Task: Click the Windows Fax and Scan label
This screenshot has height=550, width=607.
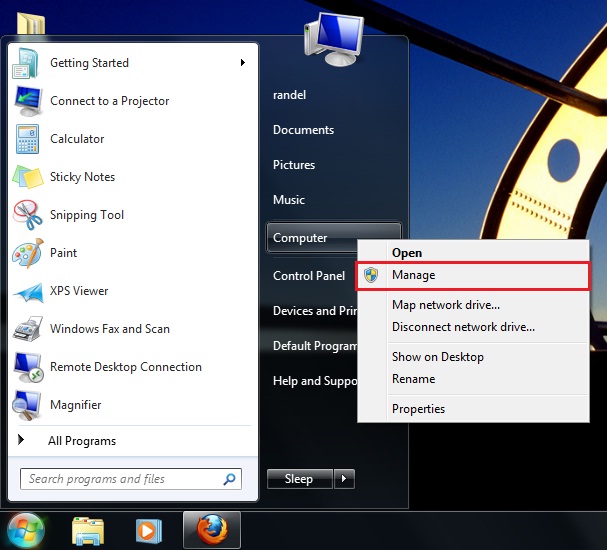Action: (x=110, y=329)
